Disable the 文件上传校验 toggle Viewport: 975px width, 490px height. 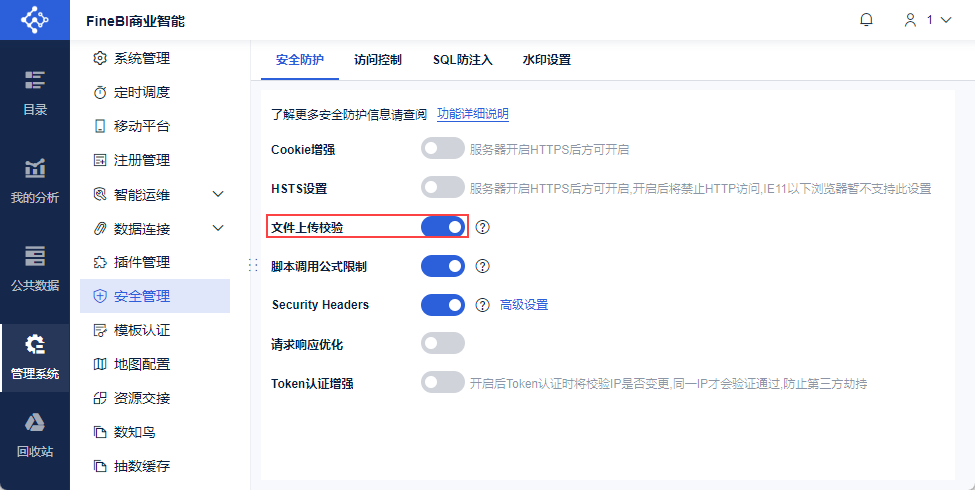point(443,227)
